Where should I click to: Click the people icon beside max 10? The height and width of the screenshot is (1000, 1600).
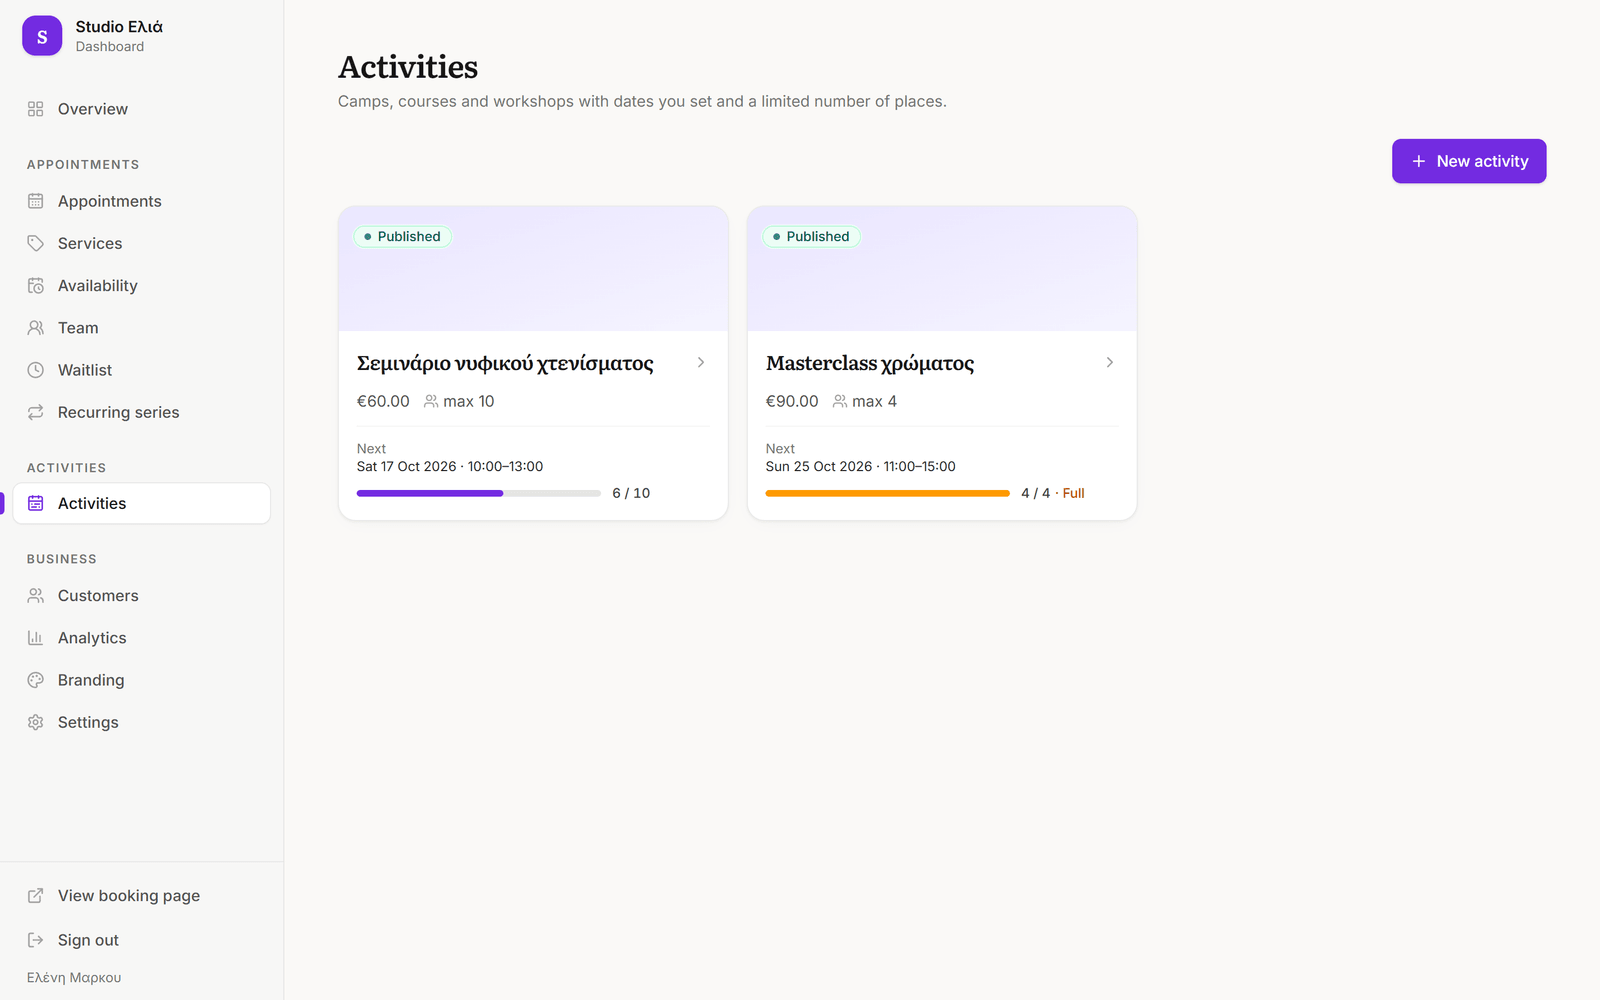pos(431,401)
